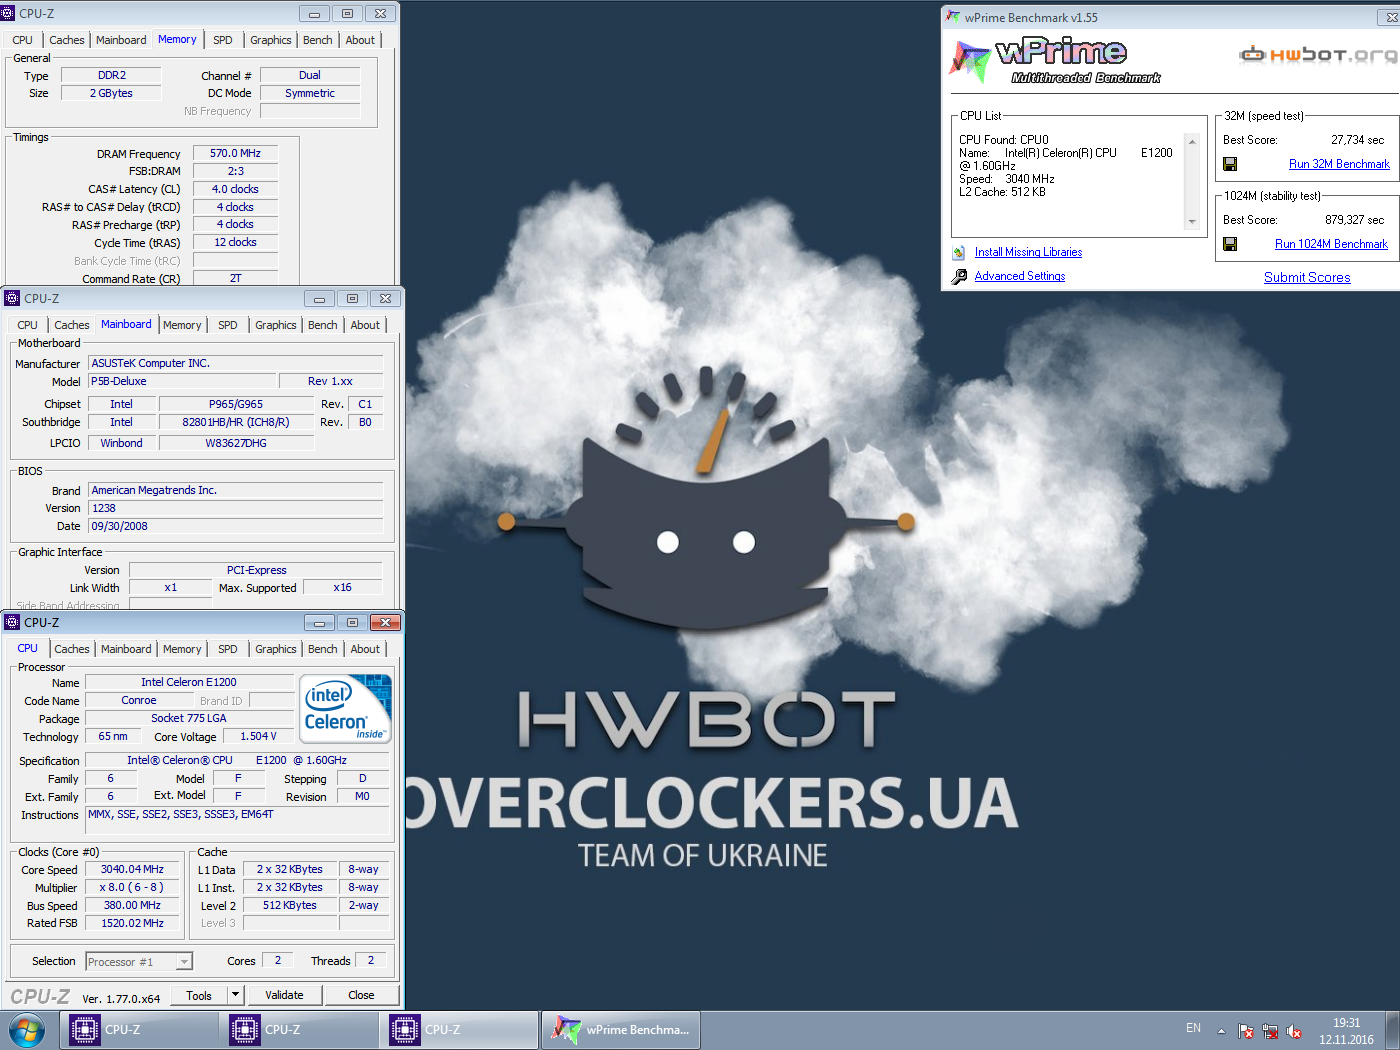Open the Windows Start orb
This screenshot has height=1050, width=1400.
coord(27,1030)
